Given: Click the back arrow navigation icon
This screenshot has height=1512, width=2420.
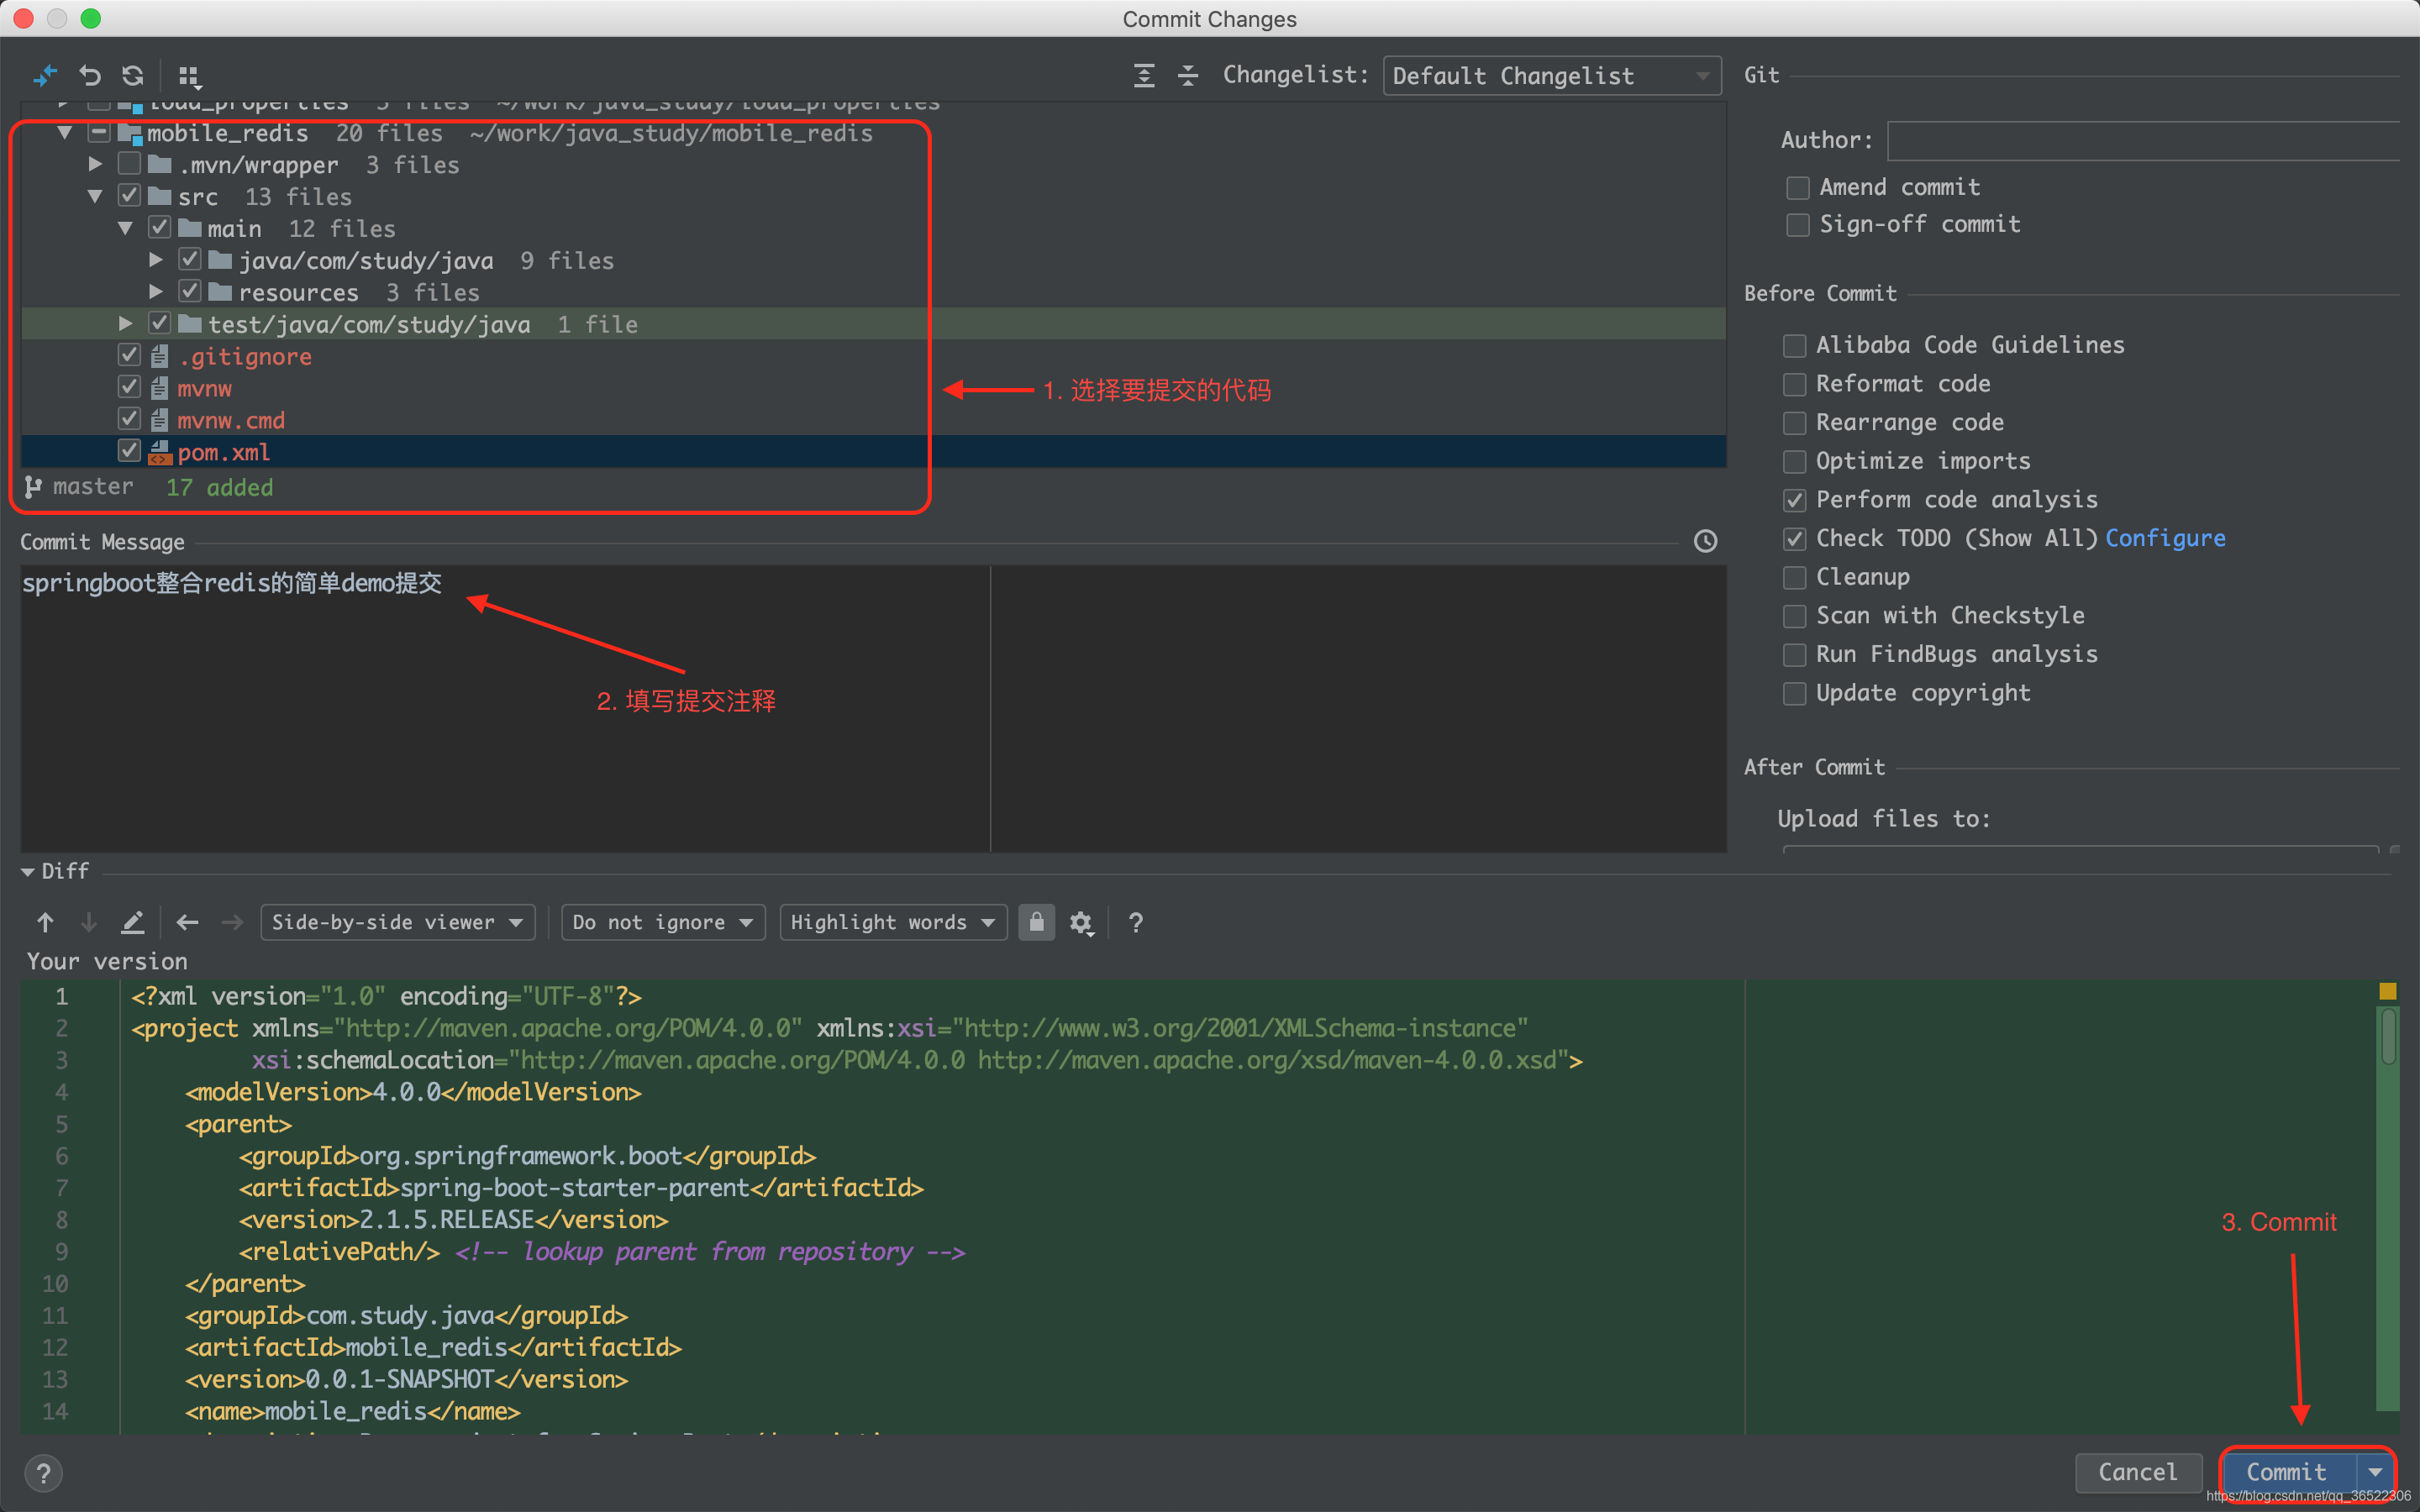Looking at the screenshot, I should tap(188, 921).
